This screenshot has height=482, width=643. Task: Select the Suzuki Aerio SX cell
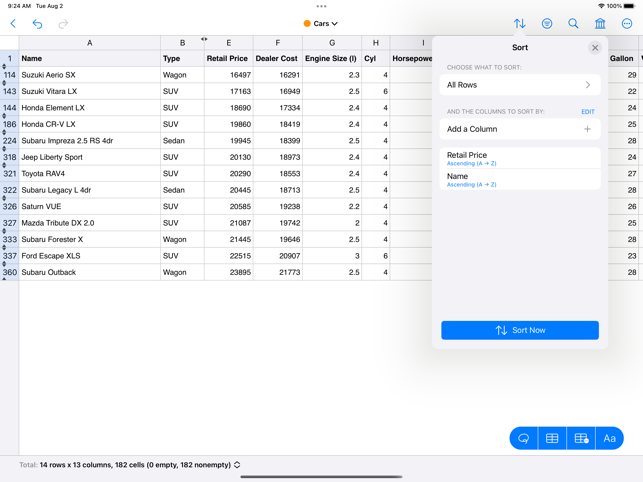(89, 75)
